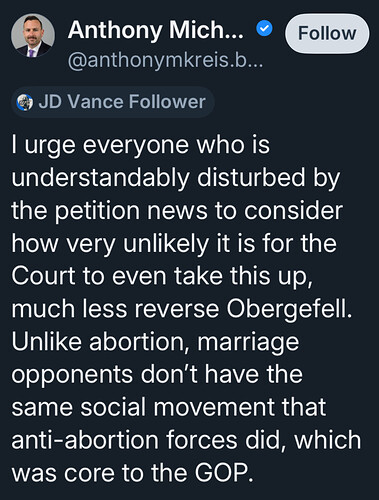Open the JD Vance Follower label
The height and width of the screenshot is (500, 379).
coord(113,102)
